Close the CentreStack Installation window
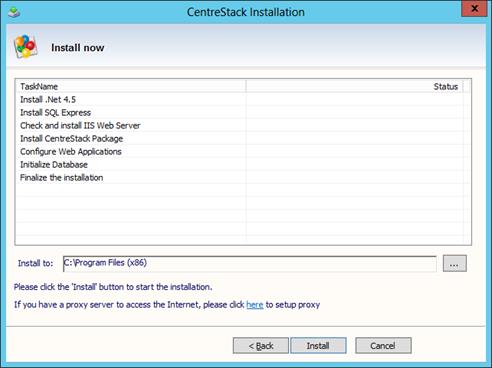This screenshot has height=368, width=492. (x=474, y=8)
